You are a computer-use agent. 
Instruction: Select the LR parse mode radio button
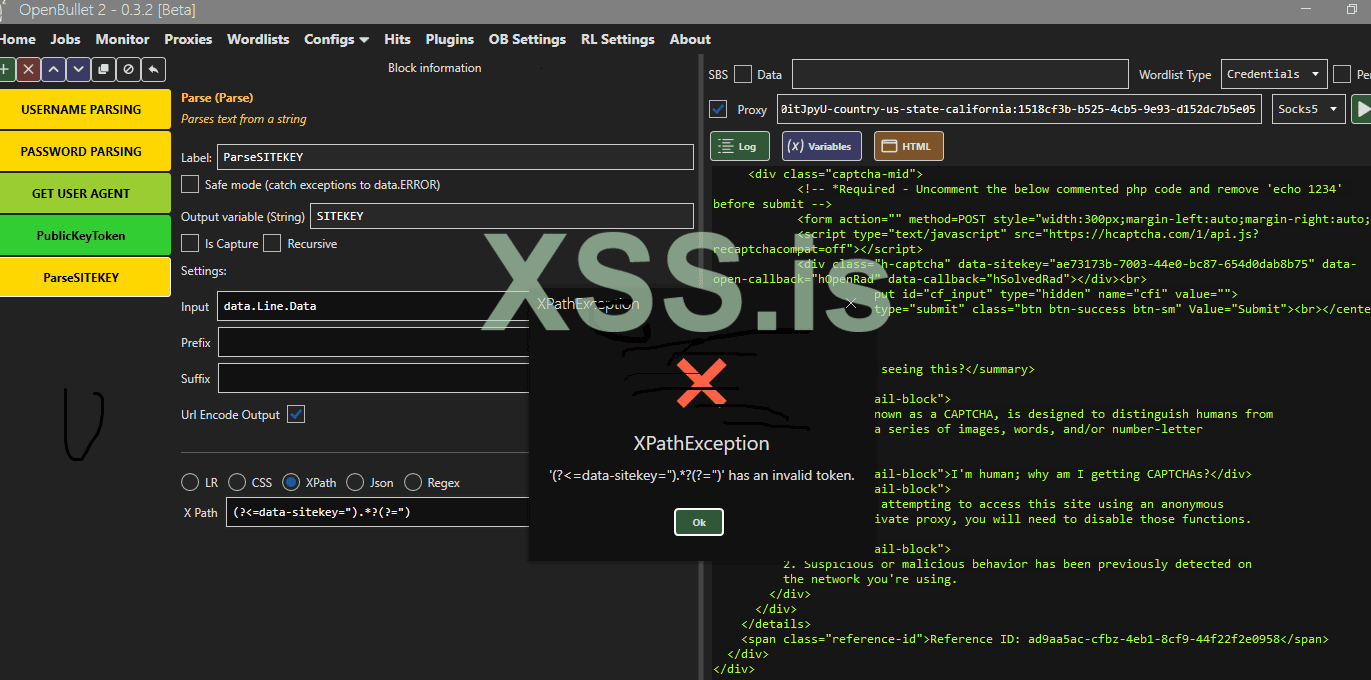point(190,482)
